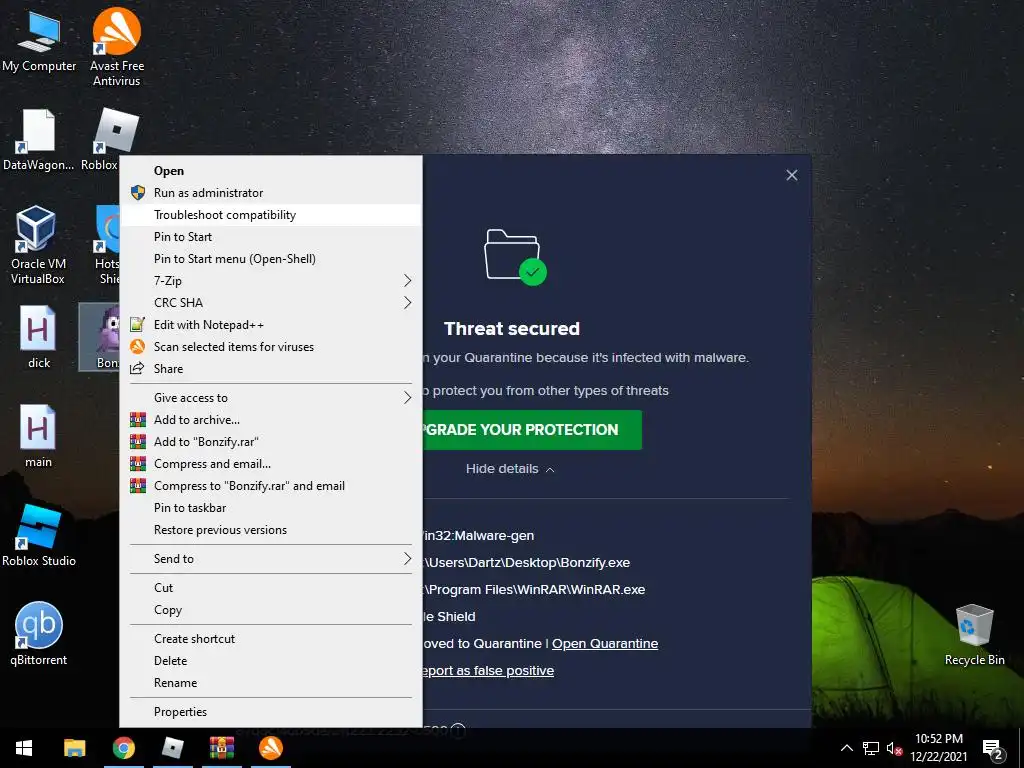Click Cut in the context menu

pos(271,588)
